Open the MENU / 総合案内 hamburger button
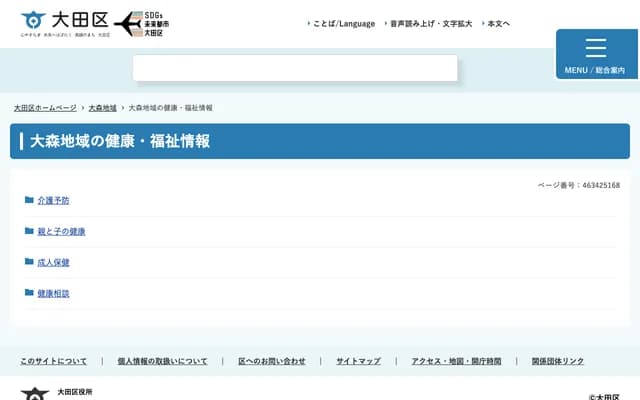The height and width of the screenshot is (400, 640). pos(595,54)
